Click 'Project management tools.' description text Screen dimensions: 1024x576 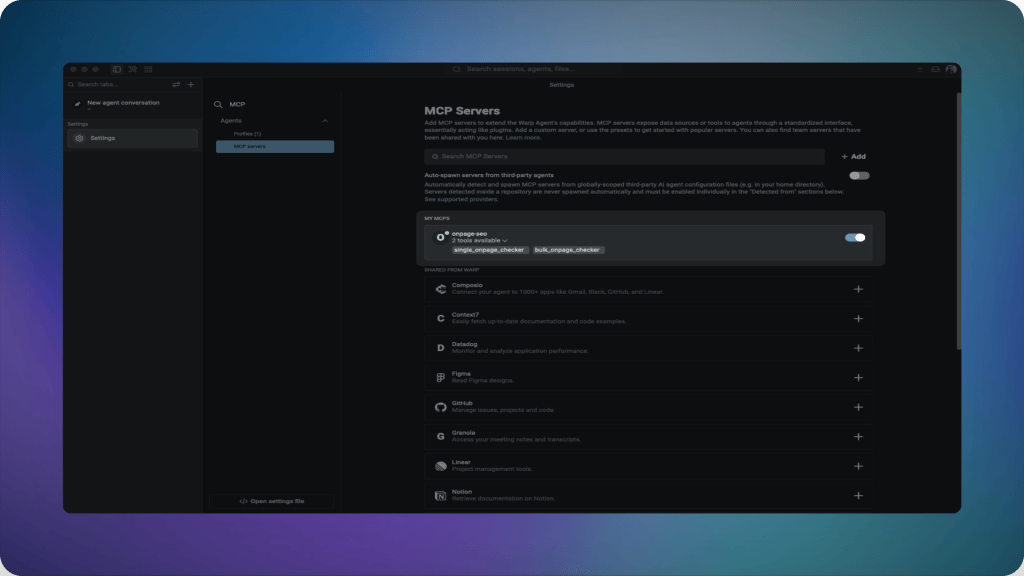(492, 470)
